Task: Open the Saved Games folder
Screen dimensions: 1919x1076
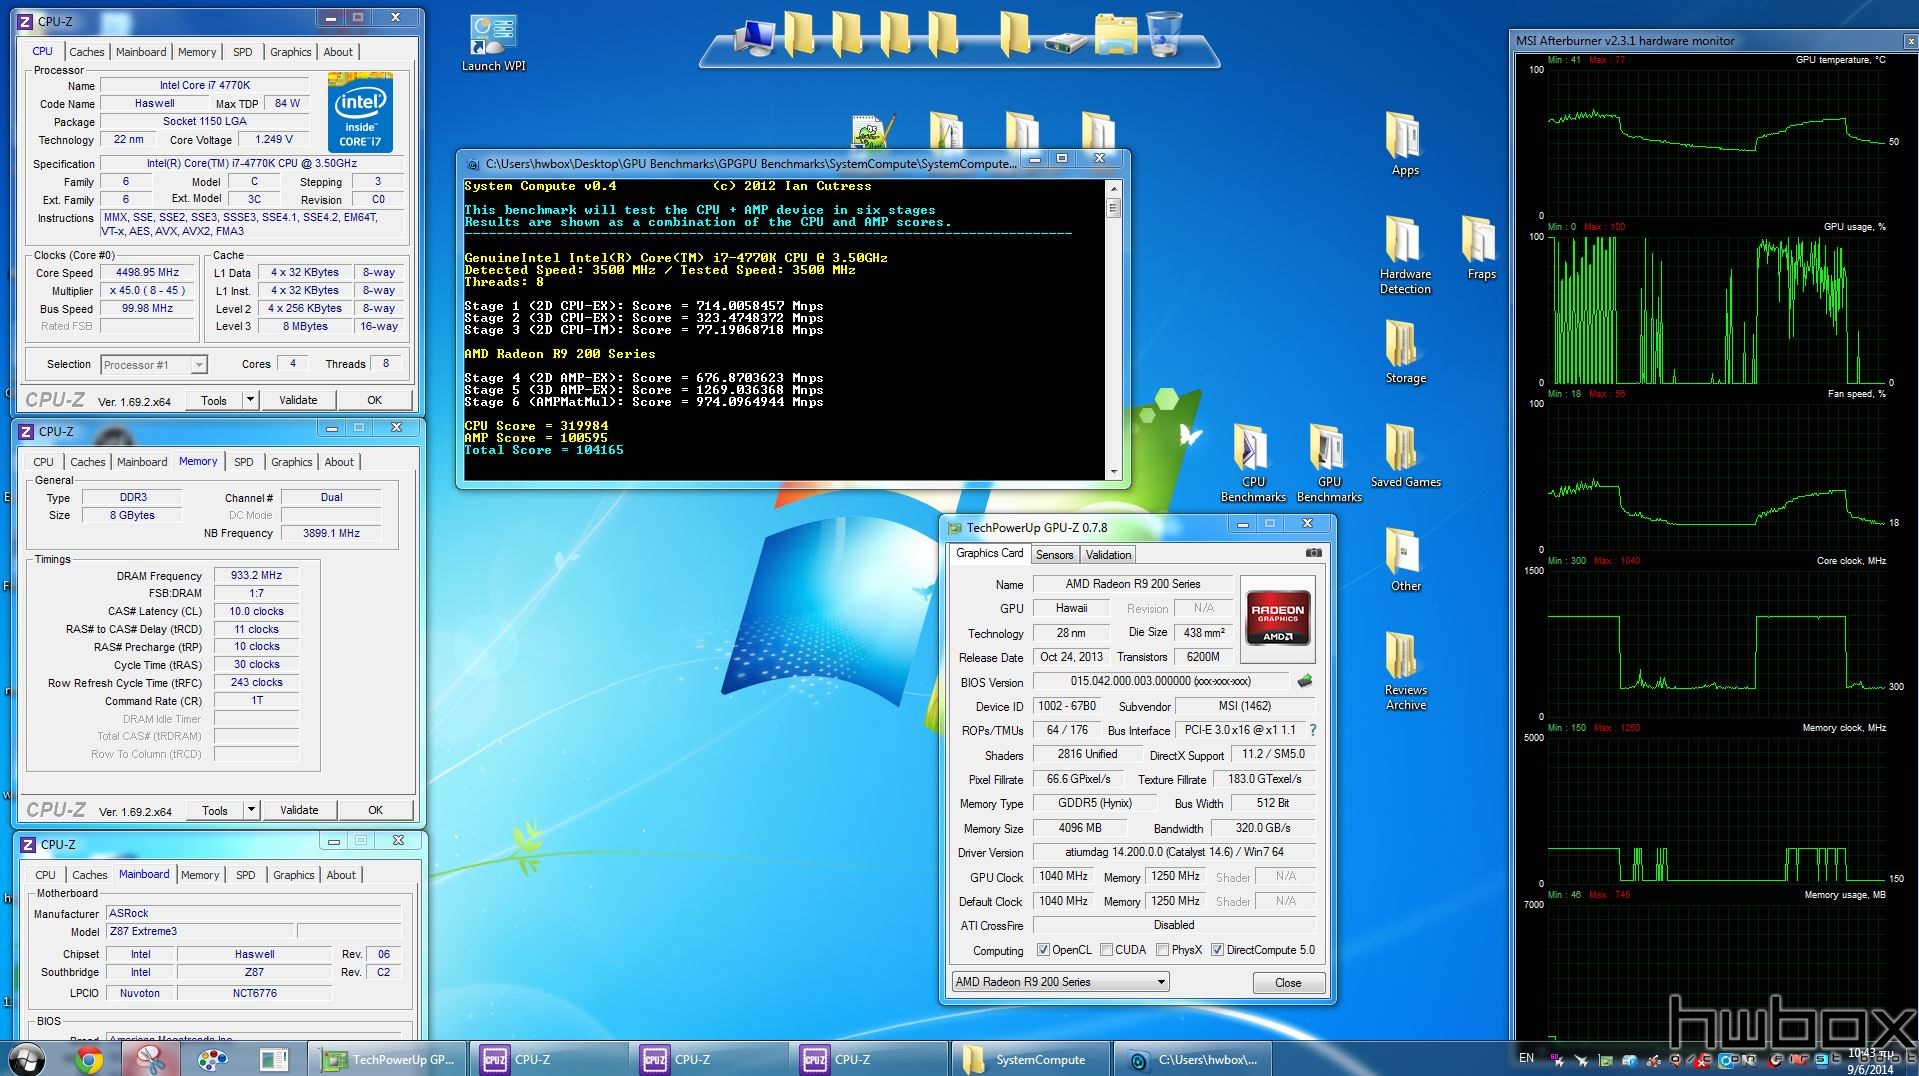Action: coord(1405,456)
